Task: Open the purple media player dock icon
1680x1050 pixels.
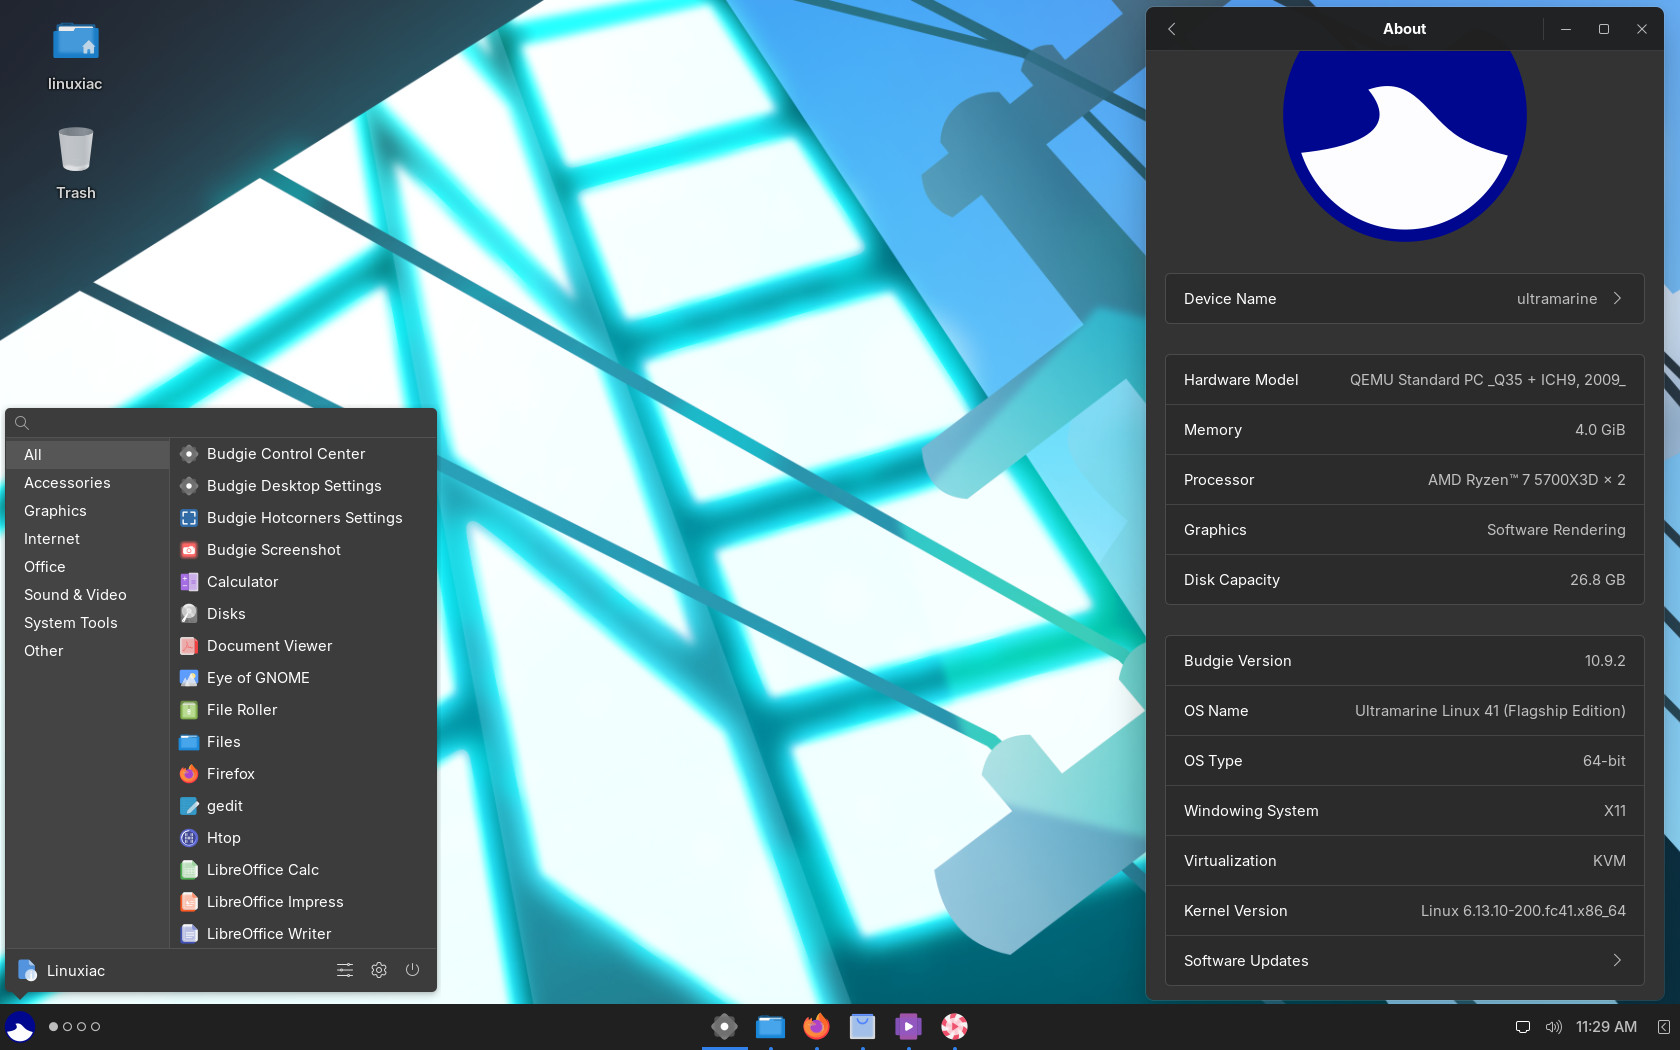Action: pos(908,1027)
